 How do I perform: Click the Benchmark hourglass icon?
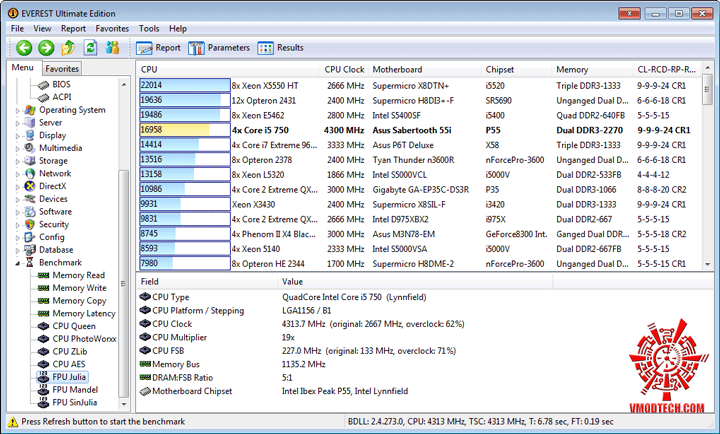[x=30, y=263]
